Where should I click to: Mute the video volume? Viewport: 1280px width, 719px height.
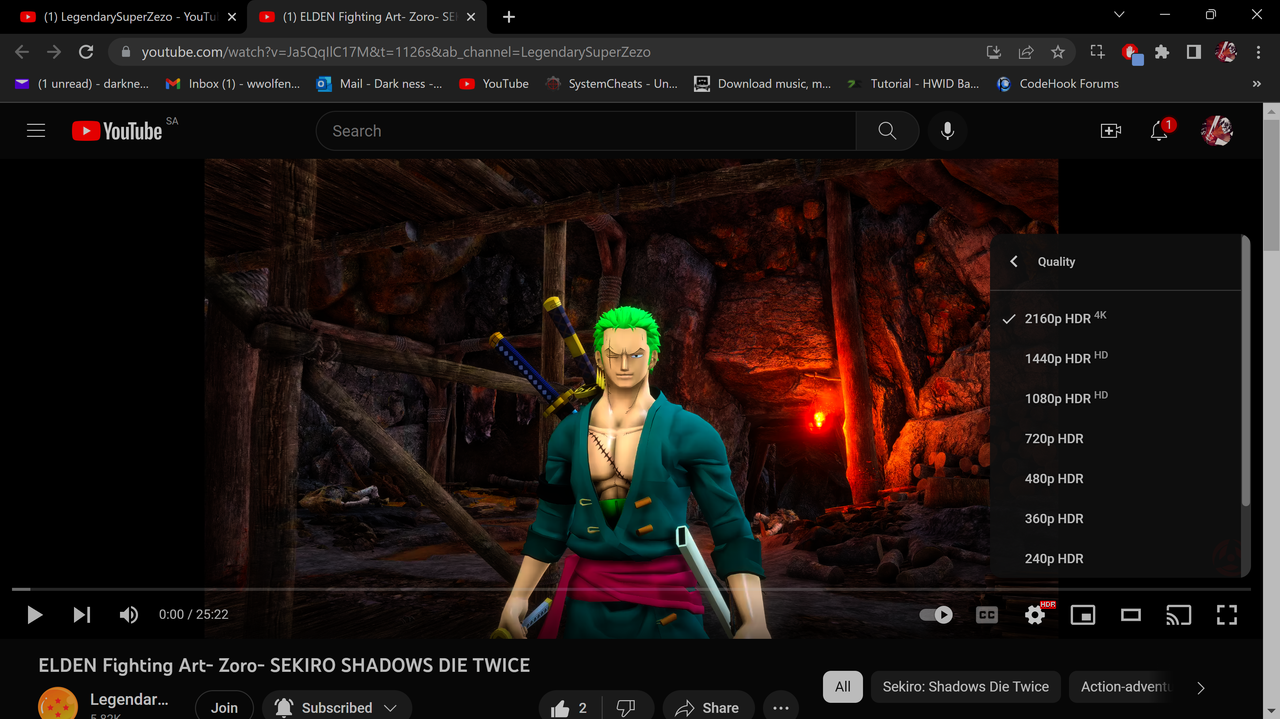tap(129, 615)
